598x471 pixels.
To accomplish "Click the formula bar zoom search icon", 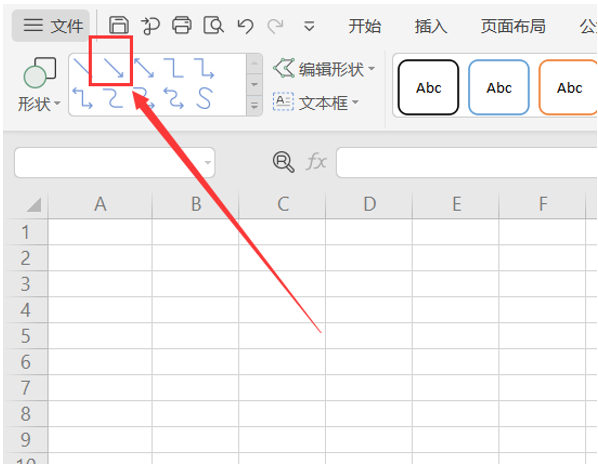I will coord(283,162).
